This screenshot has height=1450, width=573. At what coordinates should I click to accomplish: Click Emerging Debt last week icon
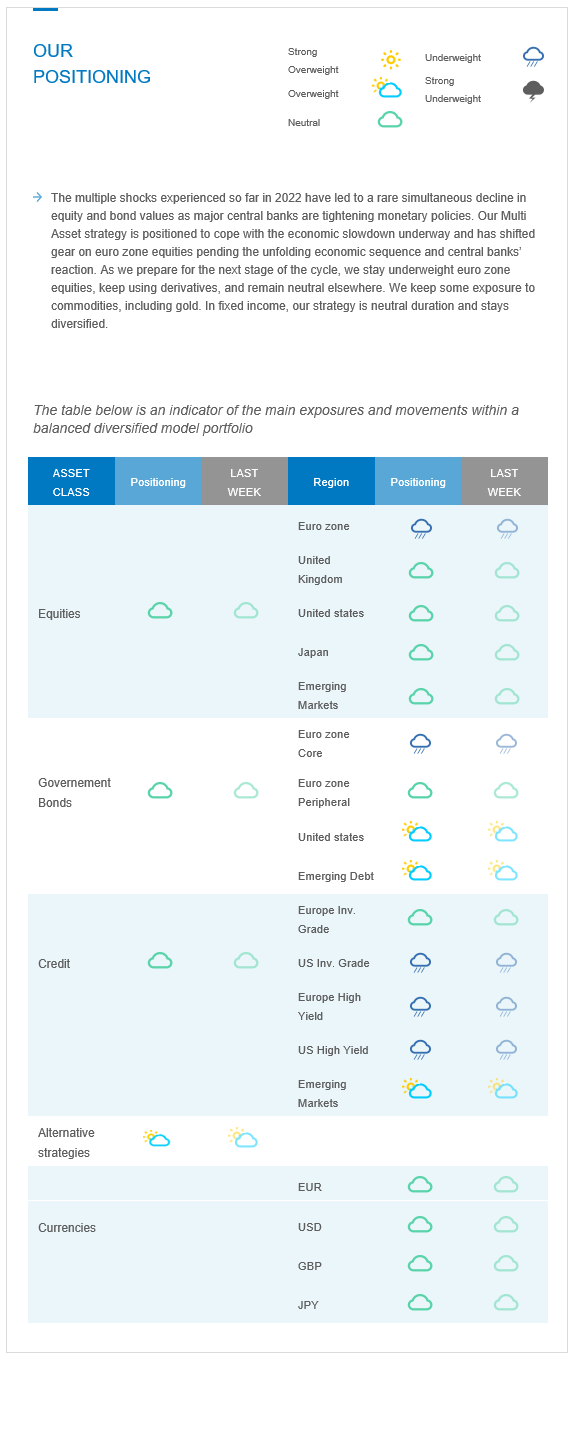coord(503,871)
